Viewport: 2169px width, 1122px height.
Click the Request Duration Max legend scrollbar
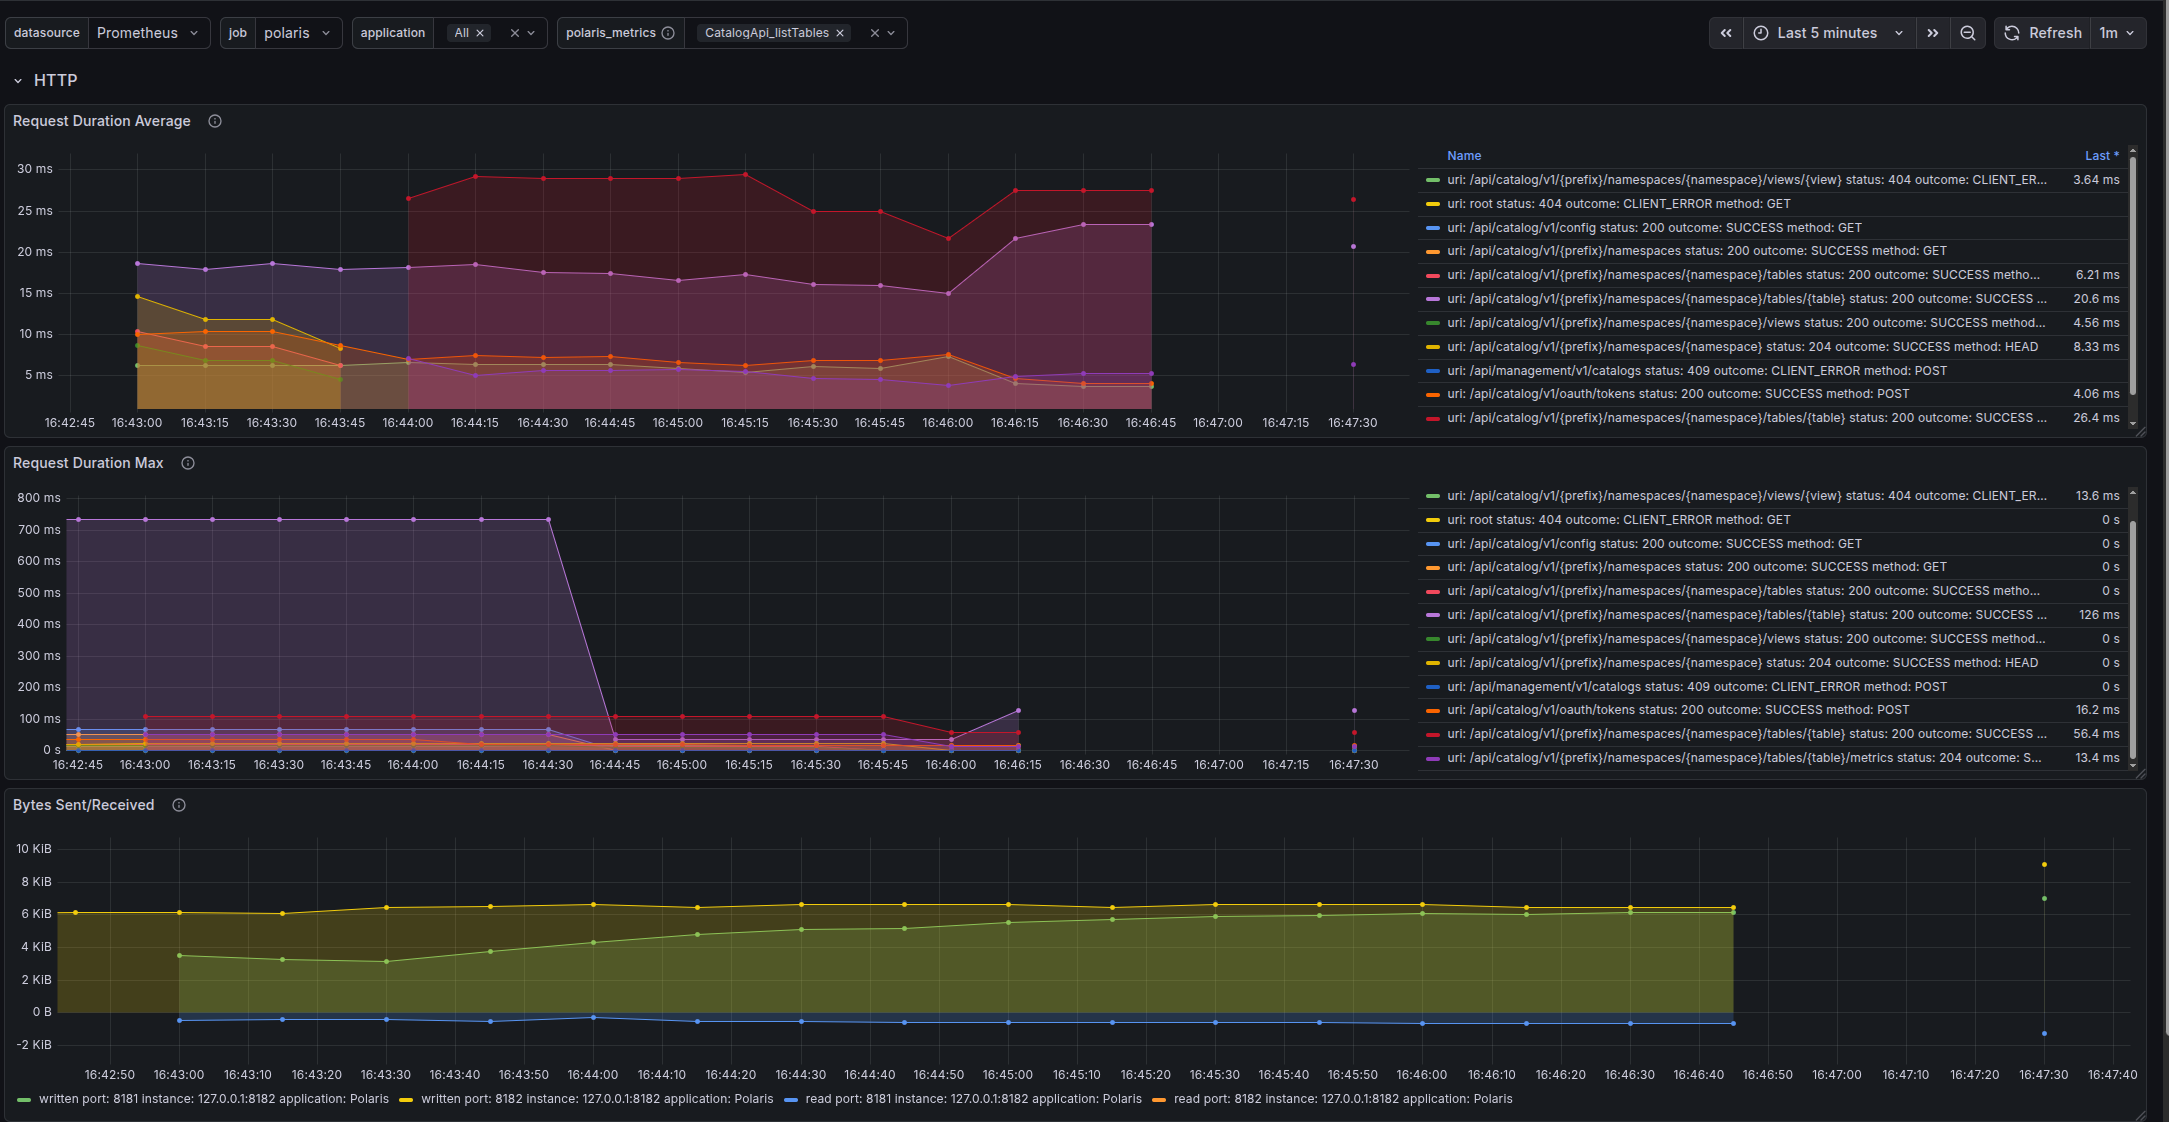(x=2132, y=640)
